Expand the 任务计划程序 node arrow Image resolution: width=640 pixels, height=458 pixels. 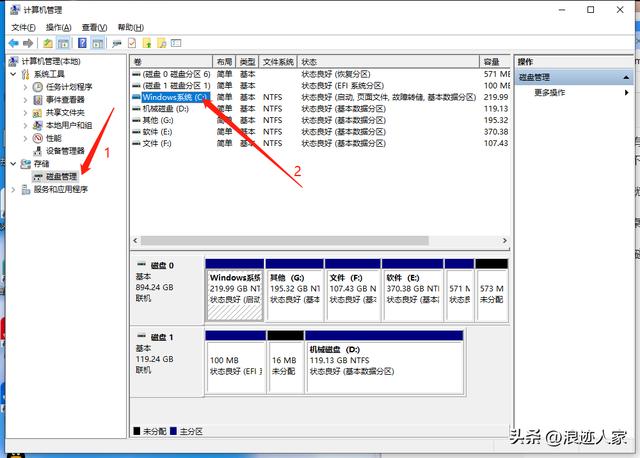[x=25, y=87]
